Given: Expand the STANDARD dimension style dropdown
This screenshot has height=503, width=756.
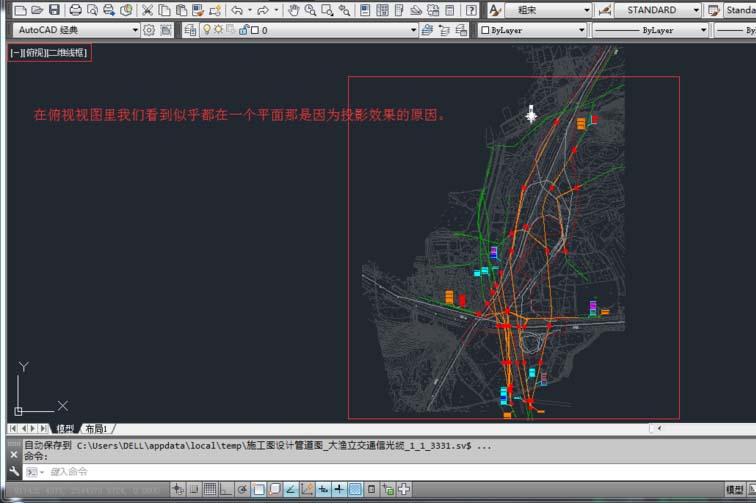Looking at the screenshot, I should point(696,10).
